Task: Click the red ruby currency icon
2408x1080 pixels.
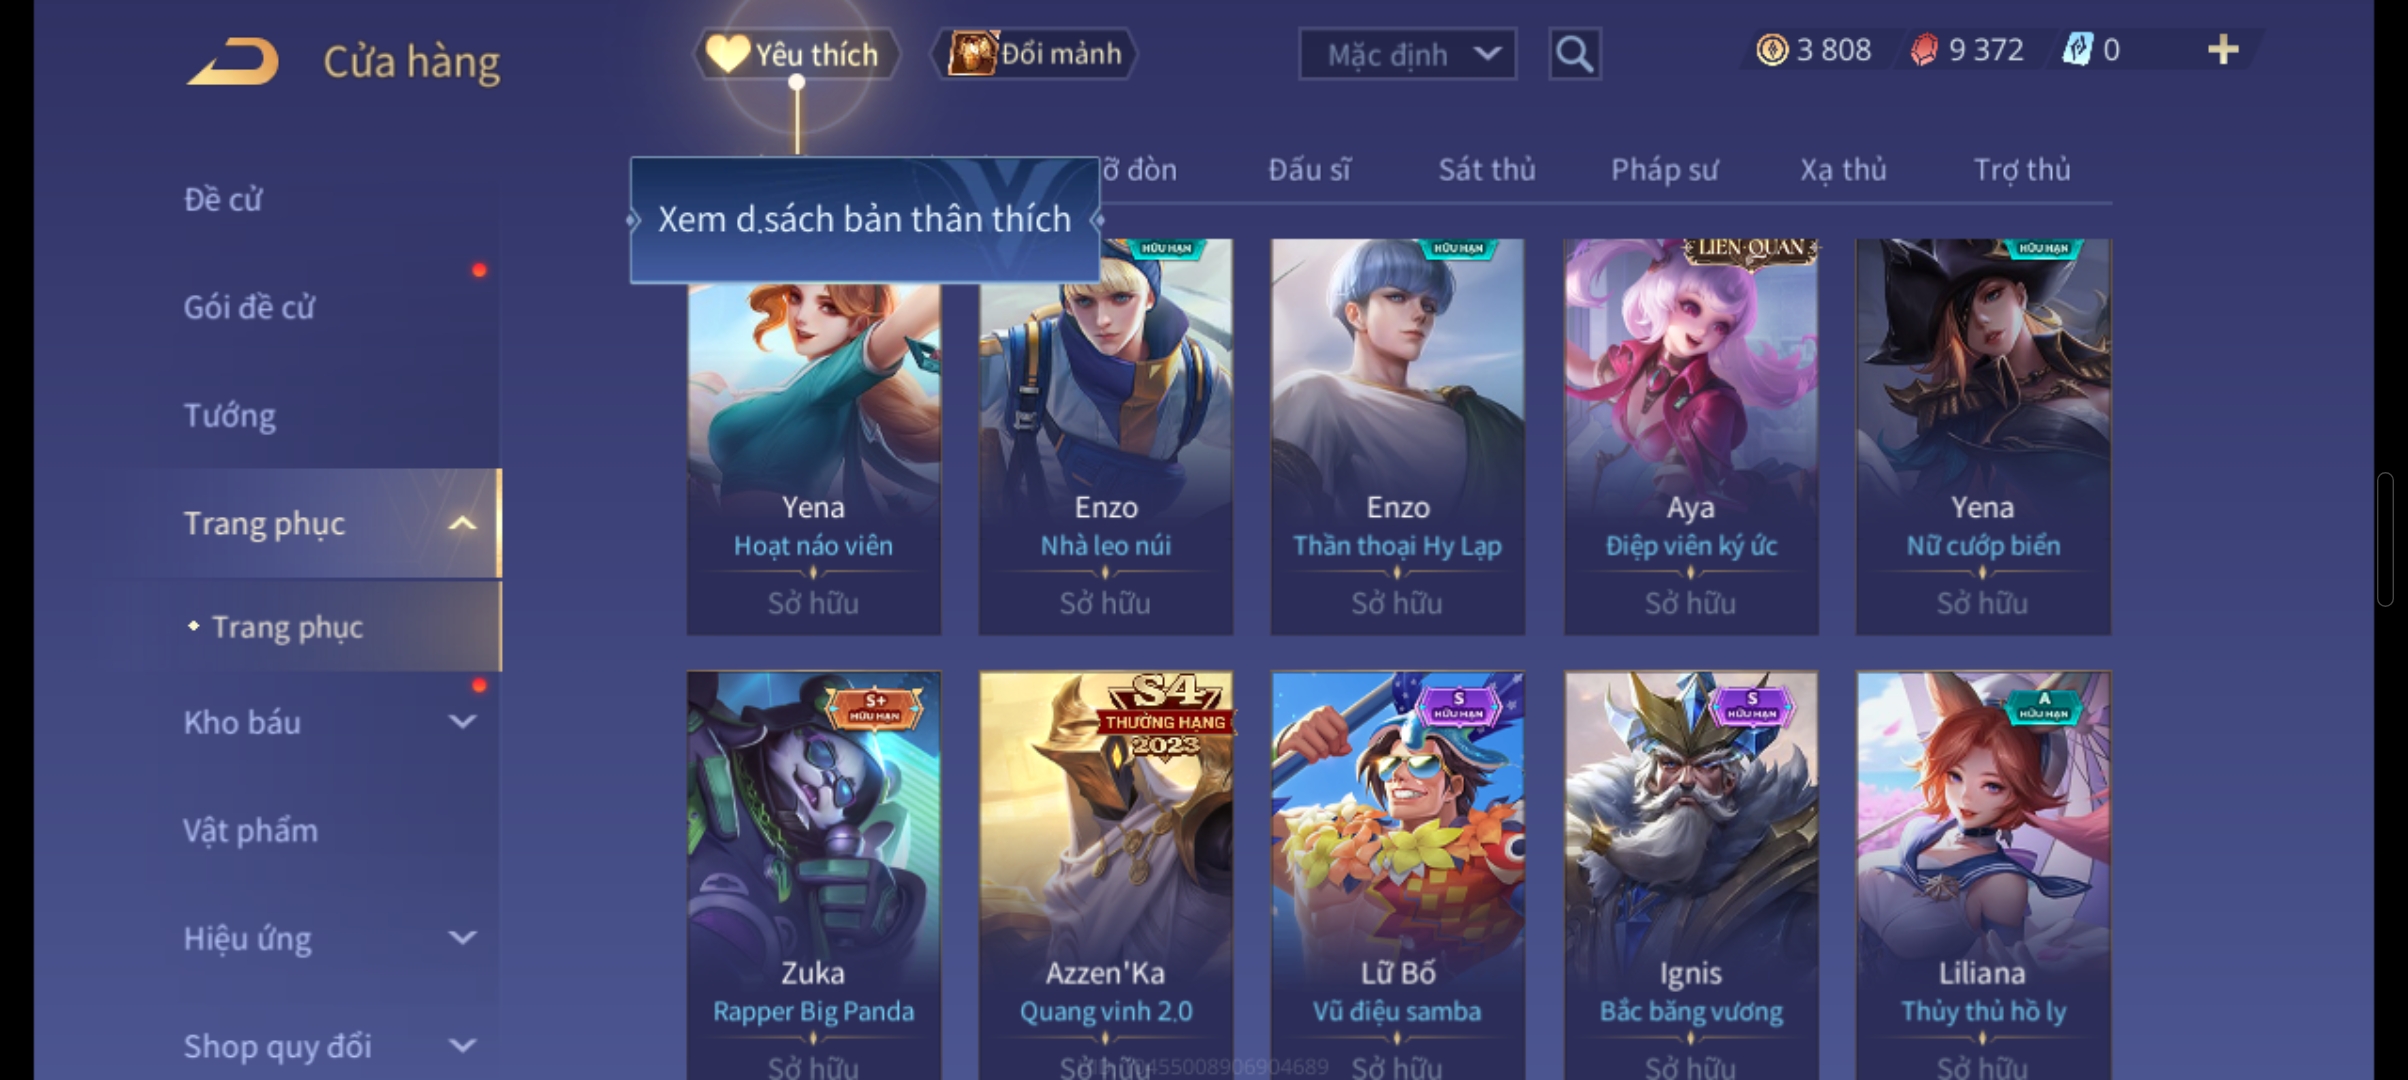Action: coord(1923,50)
